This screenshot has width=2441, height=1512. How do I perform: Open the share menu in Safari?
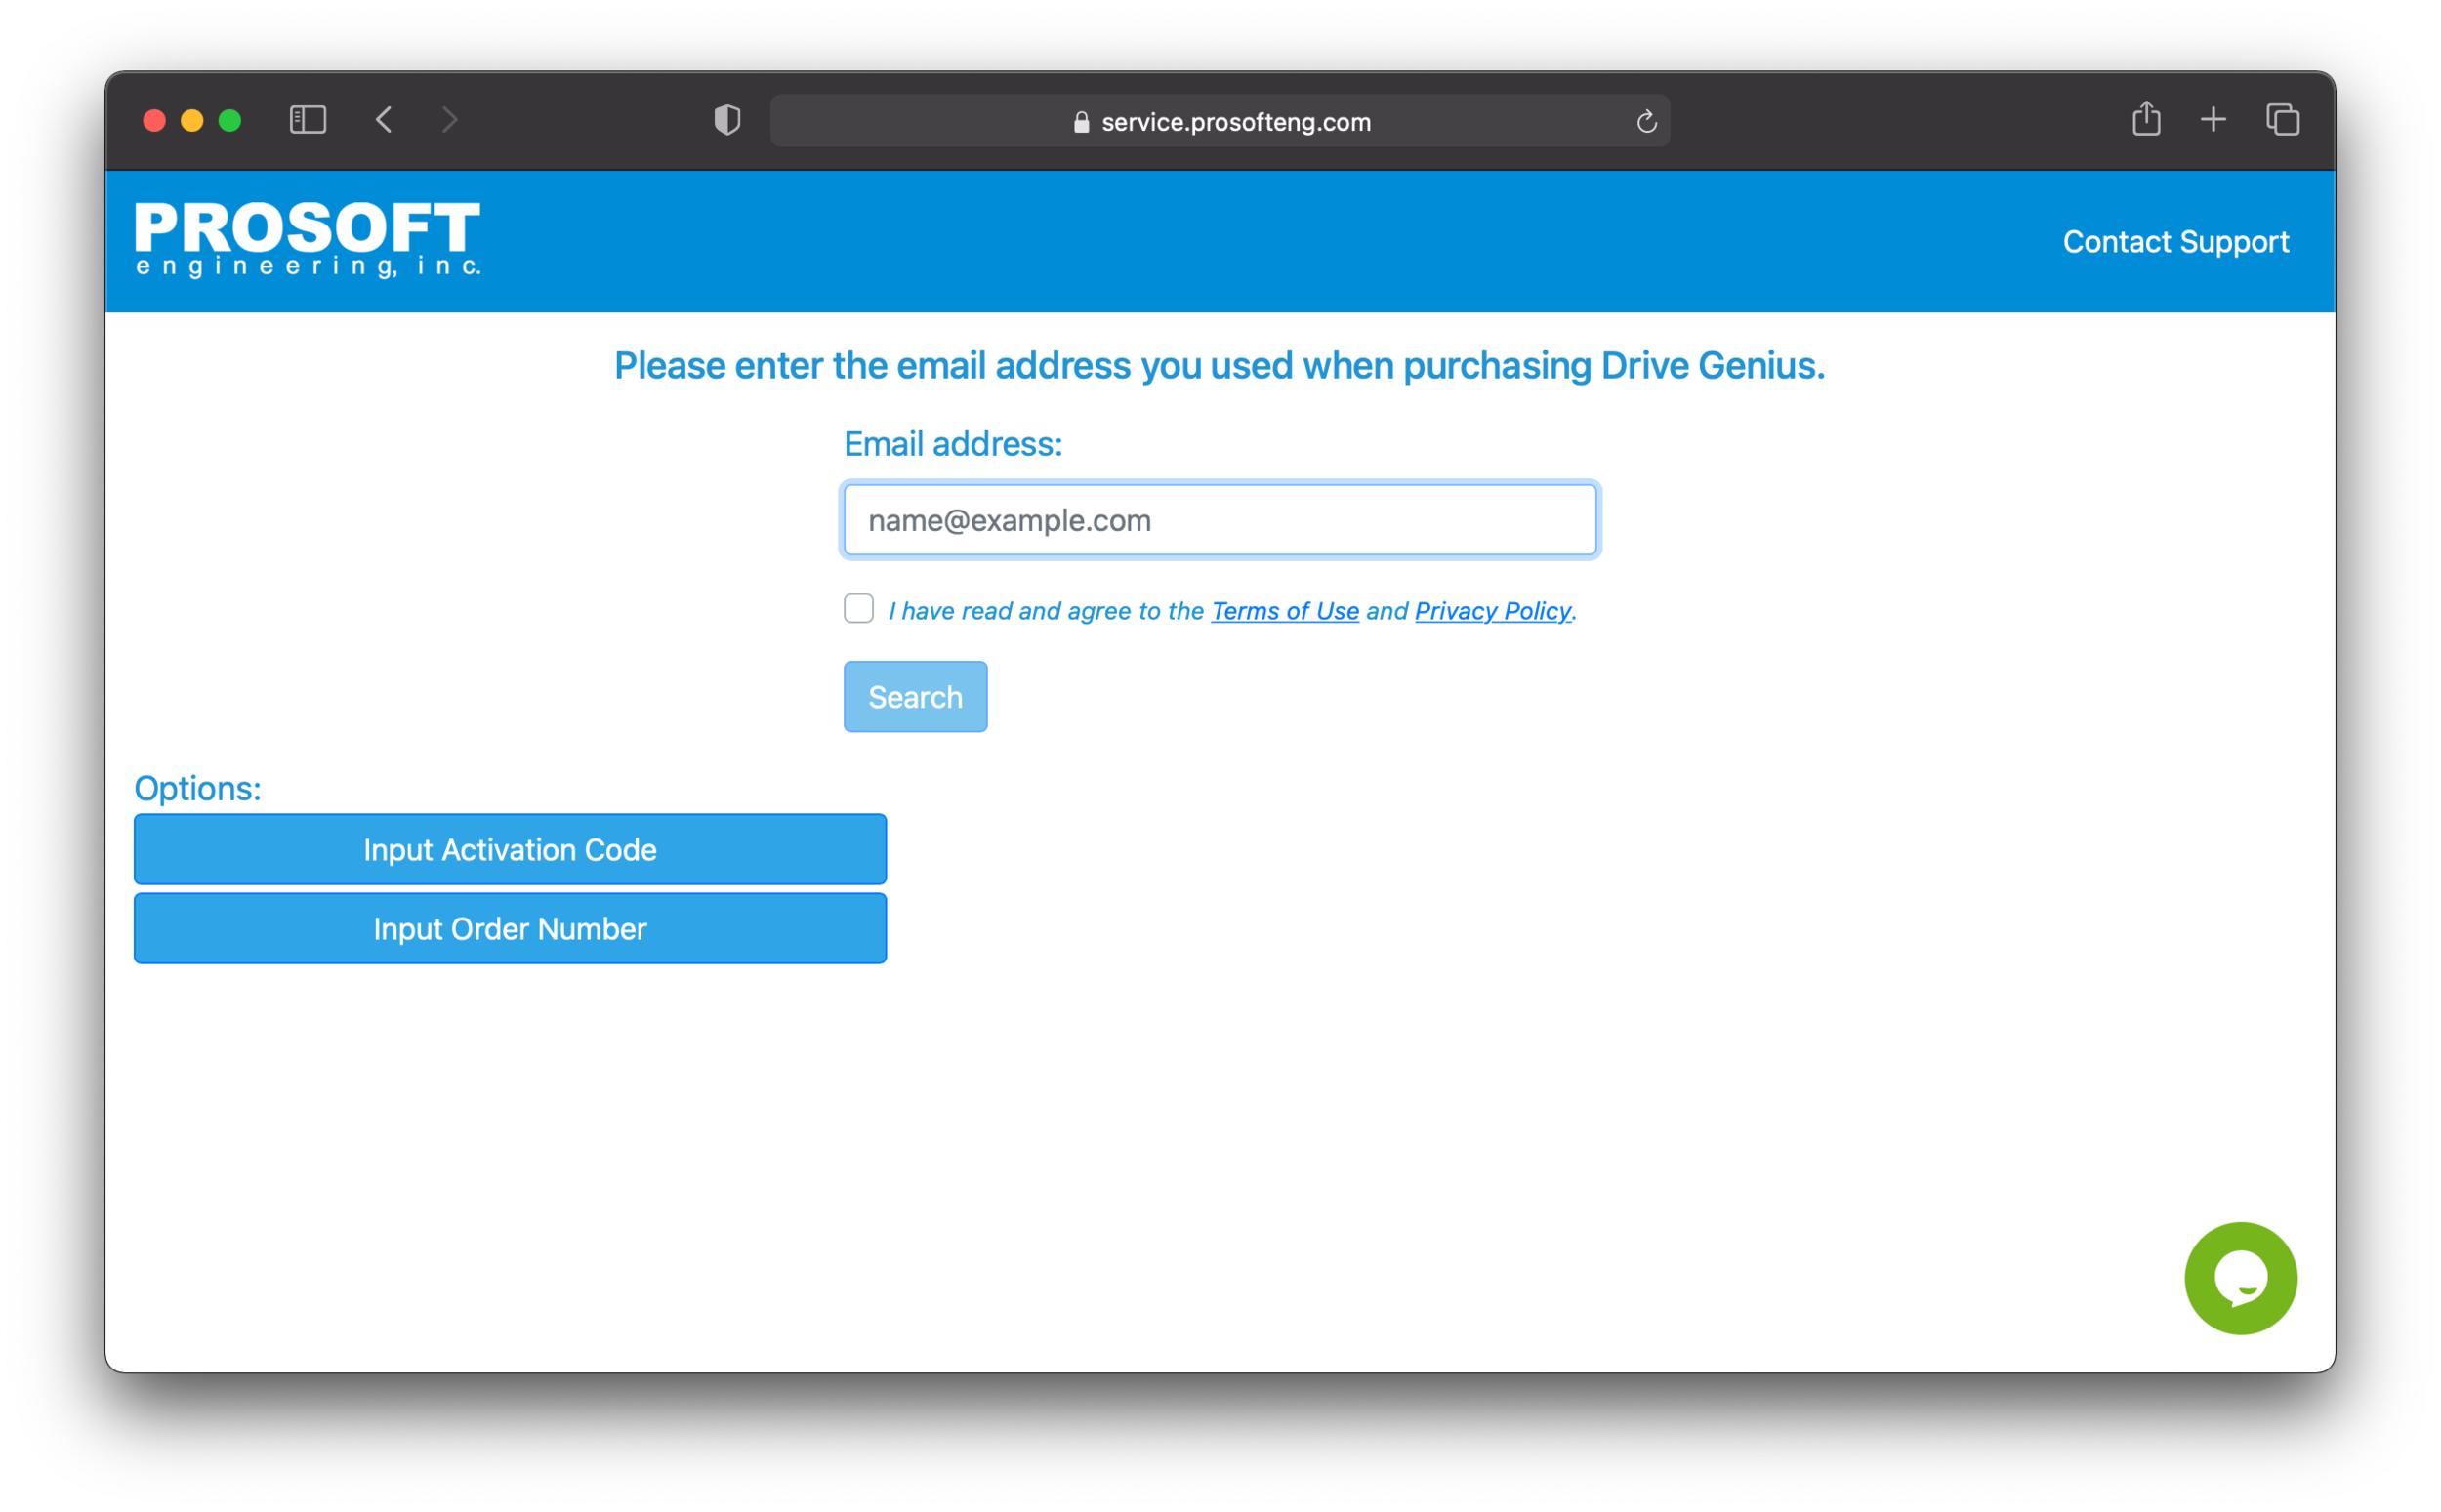[2146, 119]
